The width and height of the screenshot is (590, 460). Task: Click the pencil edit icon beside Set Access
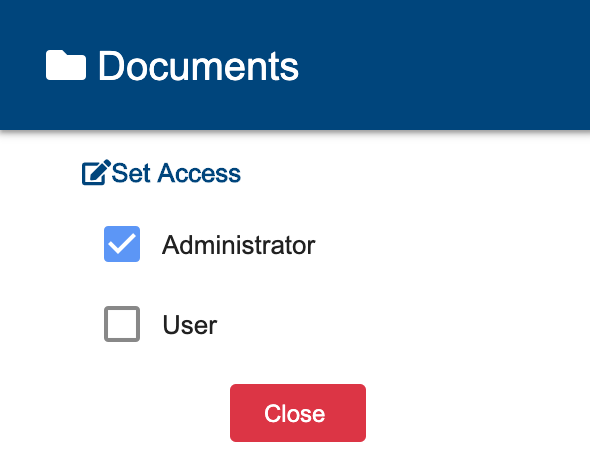[96, 172]
